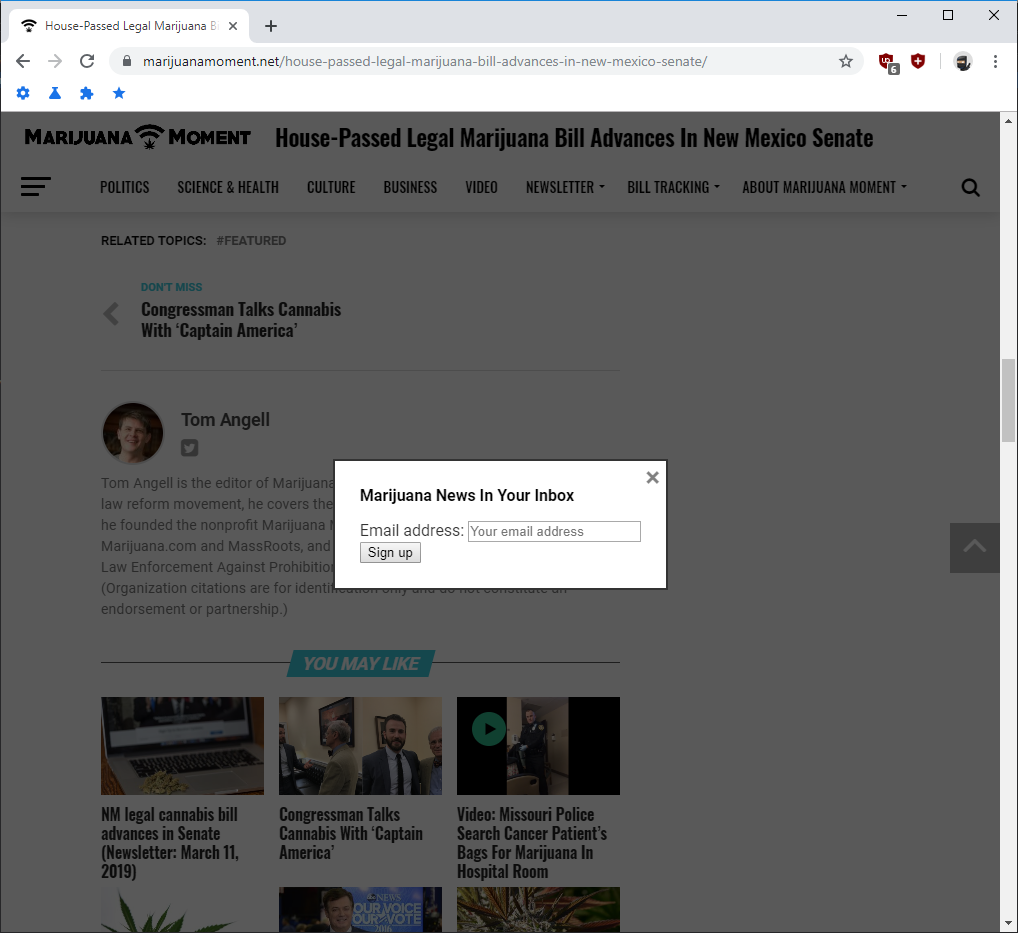The width and height of the screenshot is (1018, 933).
Task: Click the blue puzzle-piece bookmark icon
Action: 87,93
